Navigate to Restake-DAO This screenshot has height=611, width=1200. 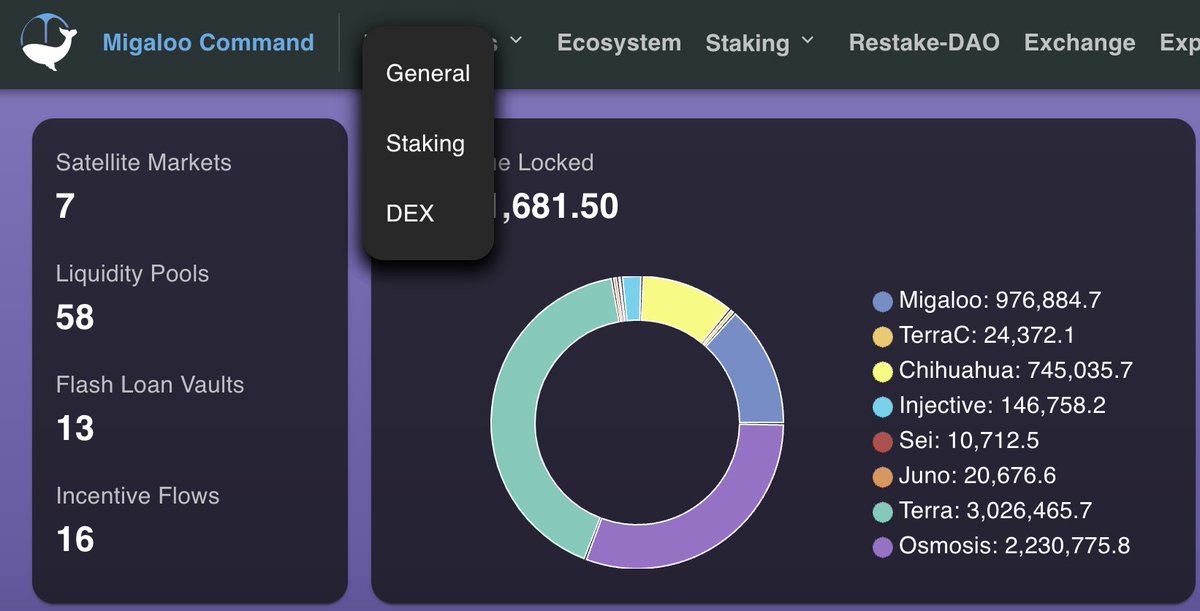click(924, 43)
